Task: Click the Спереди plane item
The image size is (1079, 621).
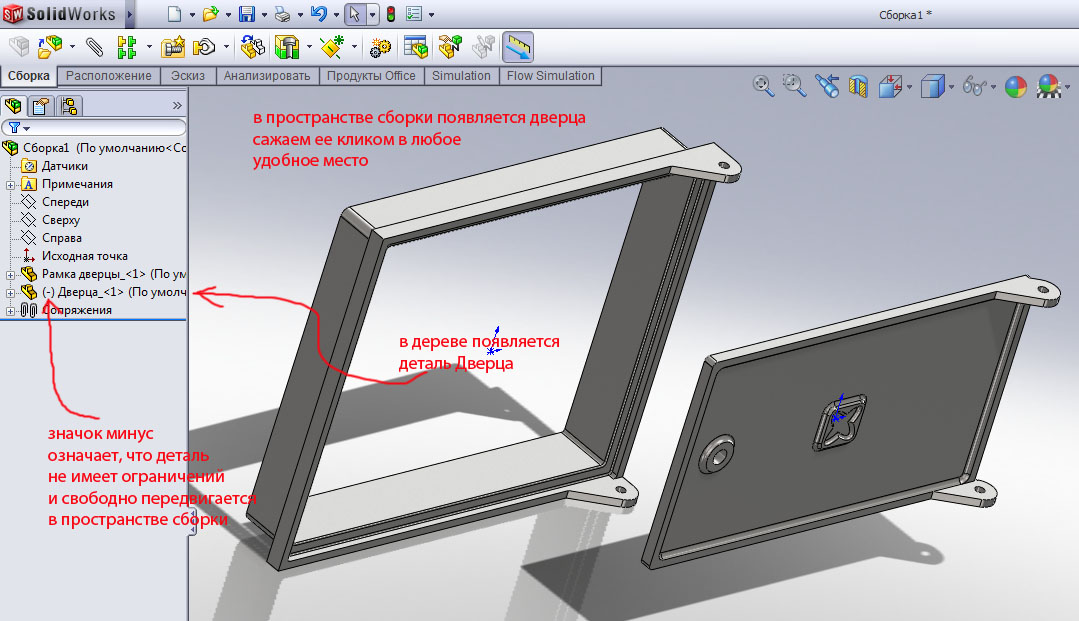Action: (66, 202)
